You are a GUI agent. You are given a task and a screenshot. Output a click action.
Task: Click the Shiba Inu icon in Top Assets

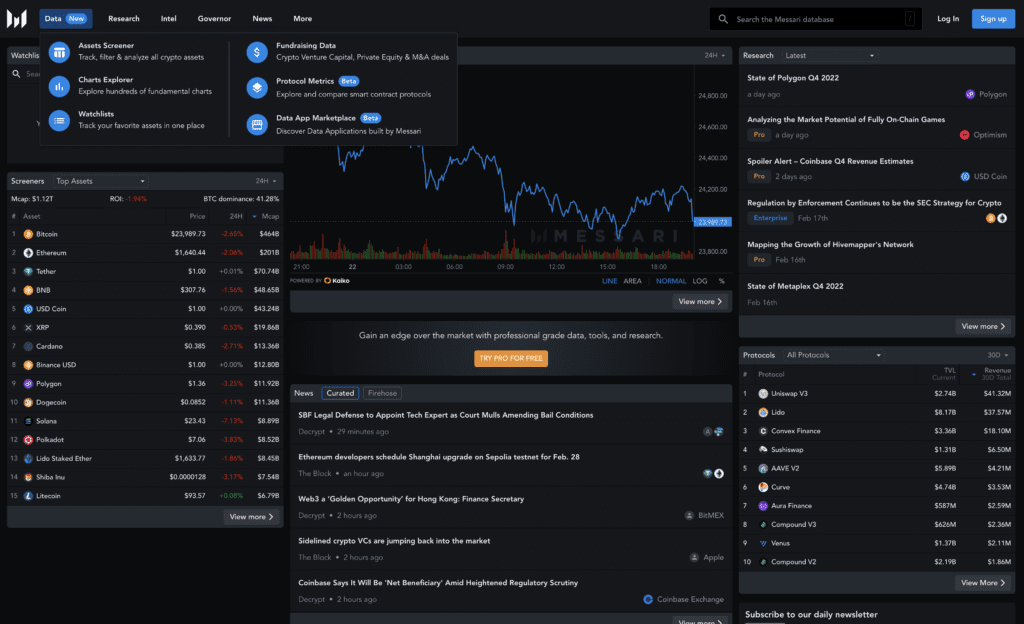[28, 477]
